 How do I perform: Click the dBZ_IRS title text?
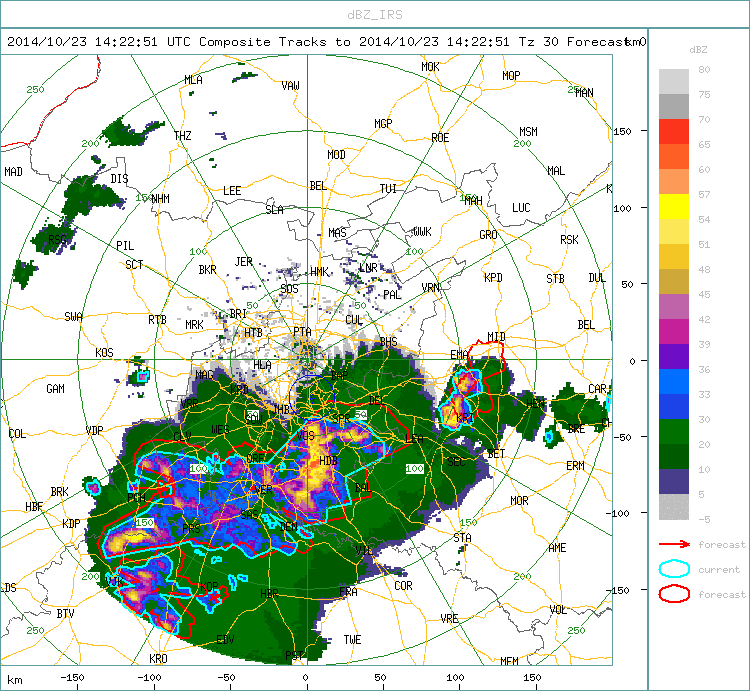375,15
